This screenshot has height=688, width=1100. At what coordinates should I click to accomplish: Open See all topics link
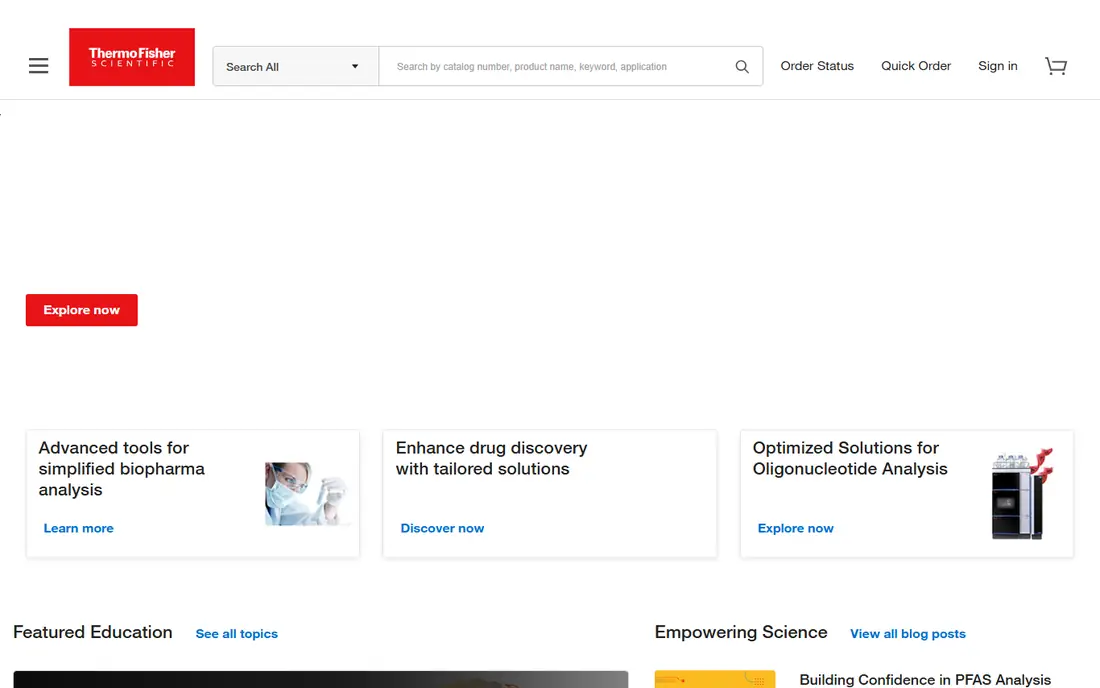(x=236, y=633)
